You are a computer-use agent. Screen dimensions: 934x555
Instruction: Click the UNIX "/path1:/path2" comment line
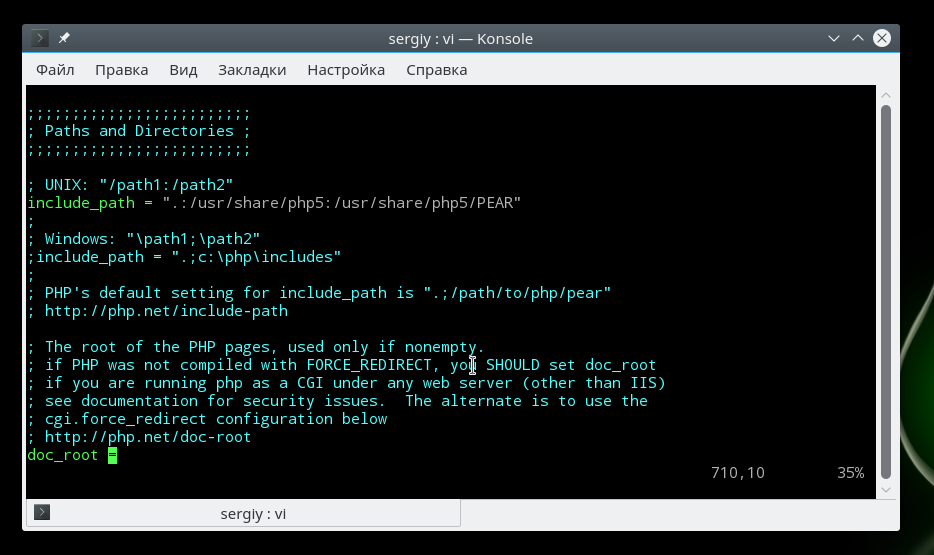[130, 185]
